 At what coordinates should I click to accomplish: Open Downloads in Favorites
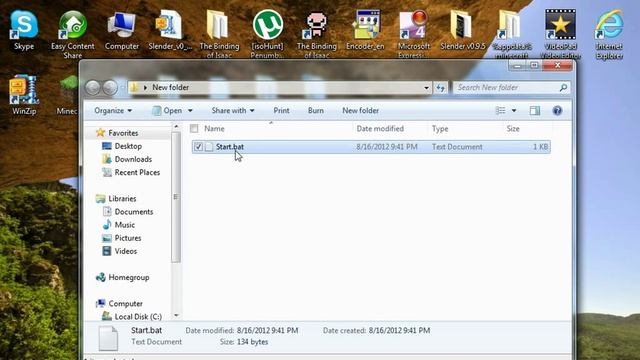click(133, 159)
